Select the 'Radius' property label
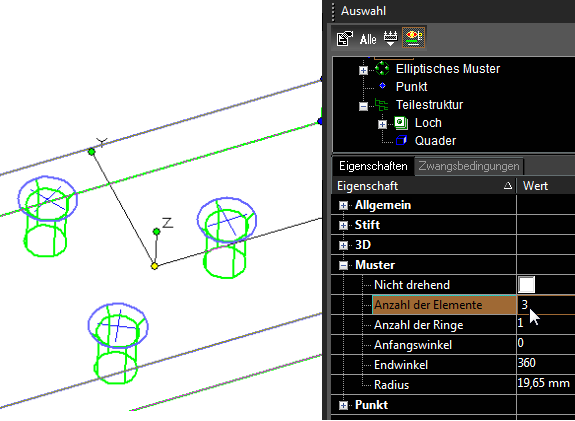Viewport: 575px width, 421px height. click(391, 385)
